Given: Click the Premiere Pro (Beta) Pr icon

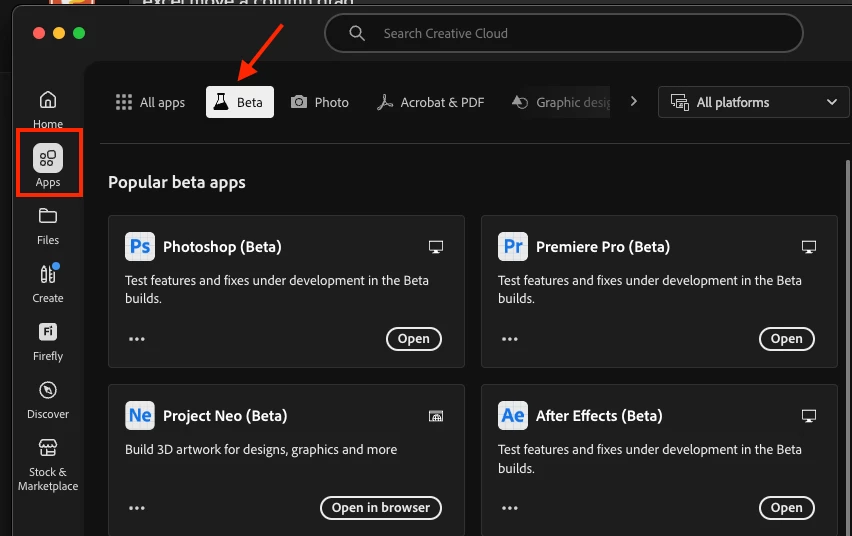Looking at the screenshot, I should (x=513, y=246).
